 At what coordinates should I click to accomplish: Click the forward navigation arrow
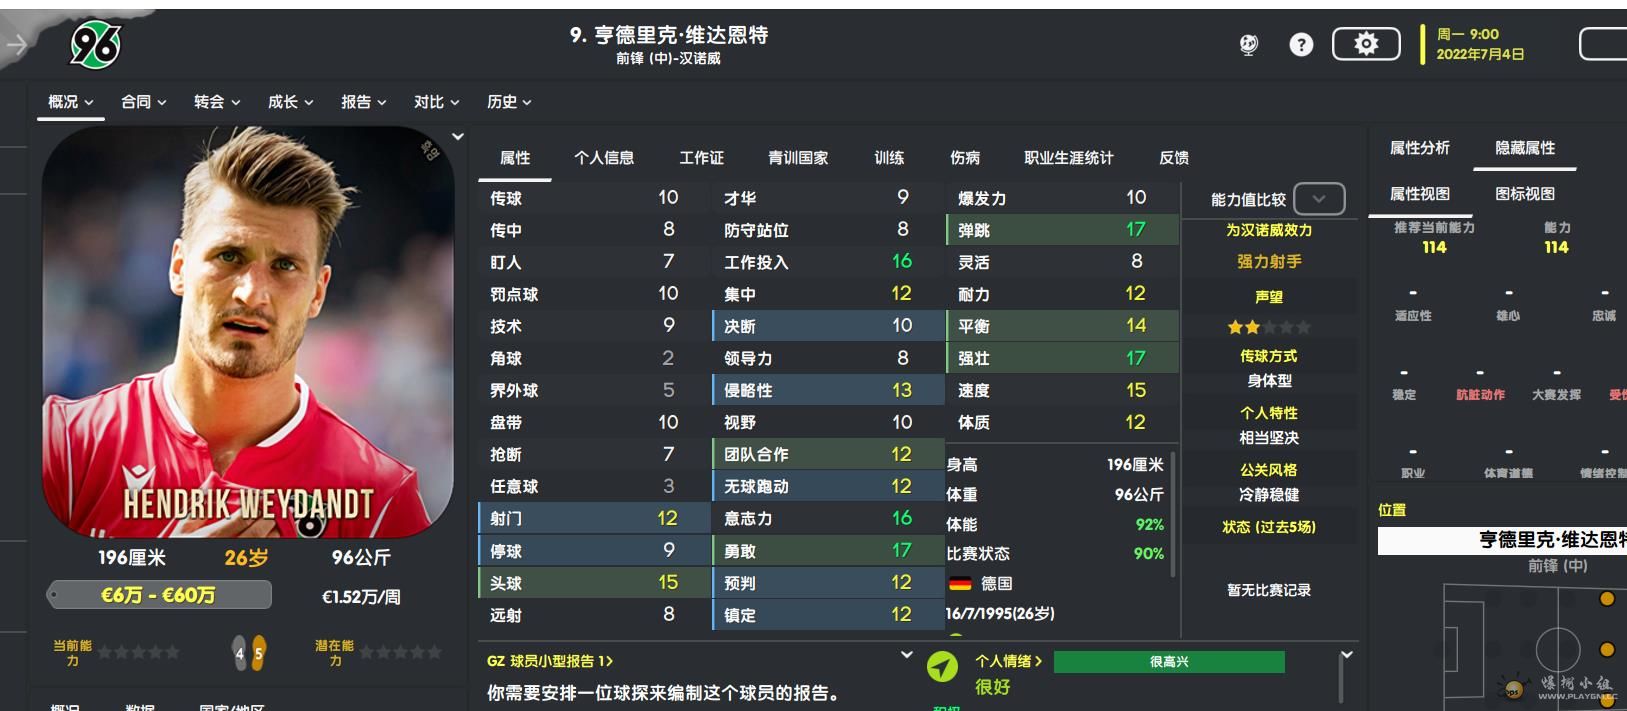16,45
